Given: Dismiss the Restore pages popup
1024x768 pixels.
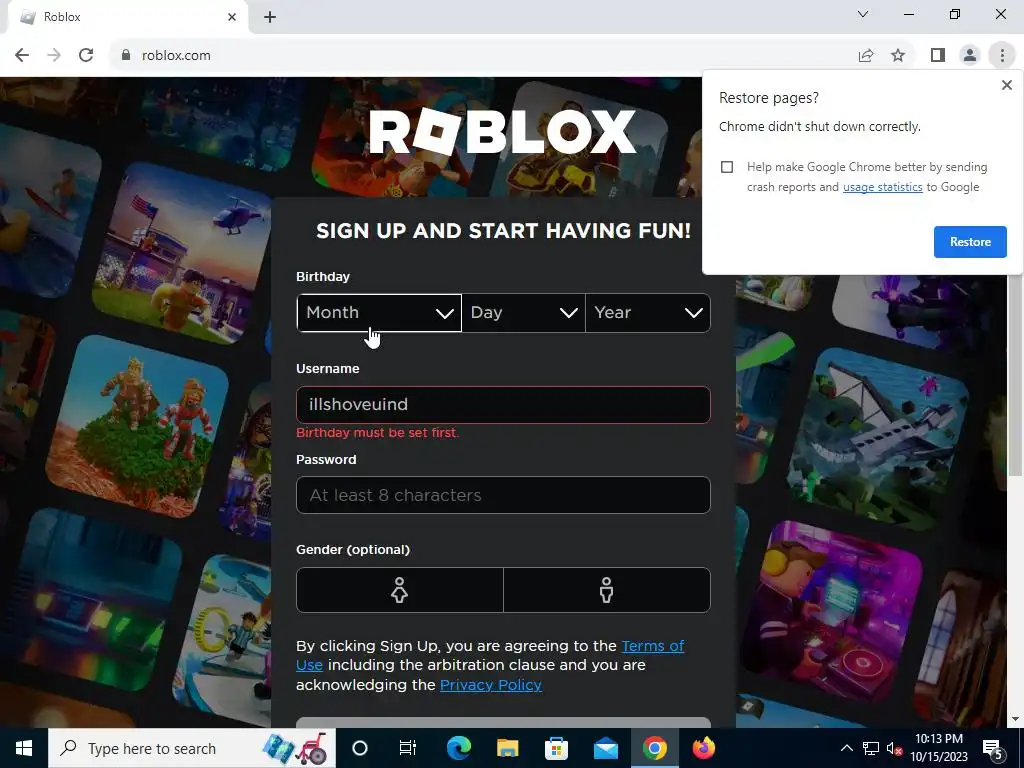Looking at the screenshot, I should [x=1006, y=85].
